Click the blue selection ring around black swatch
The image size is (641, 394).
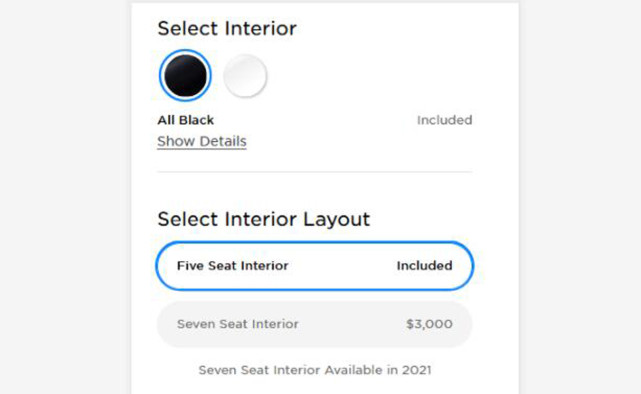[x=161, y=76]
